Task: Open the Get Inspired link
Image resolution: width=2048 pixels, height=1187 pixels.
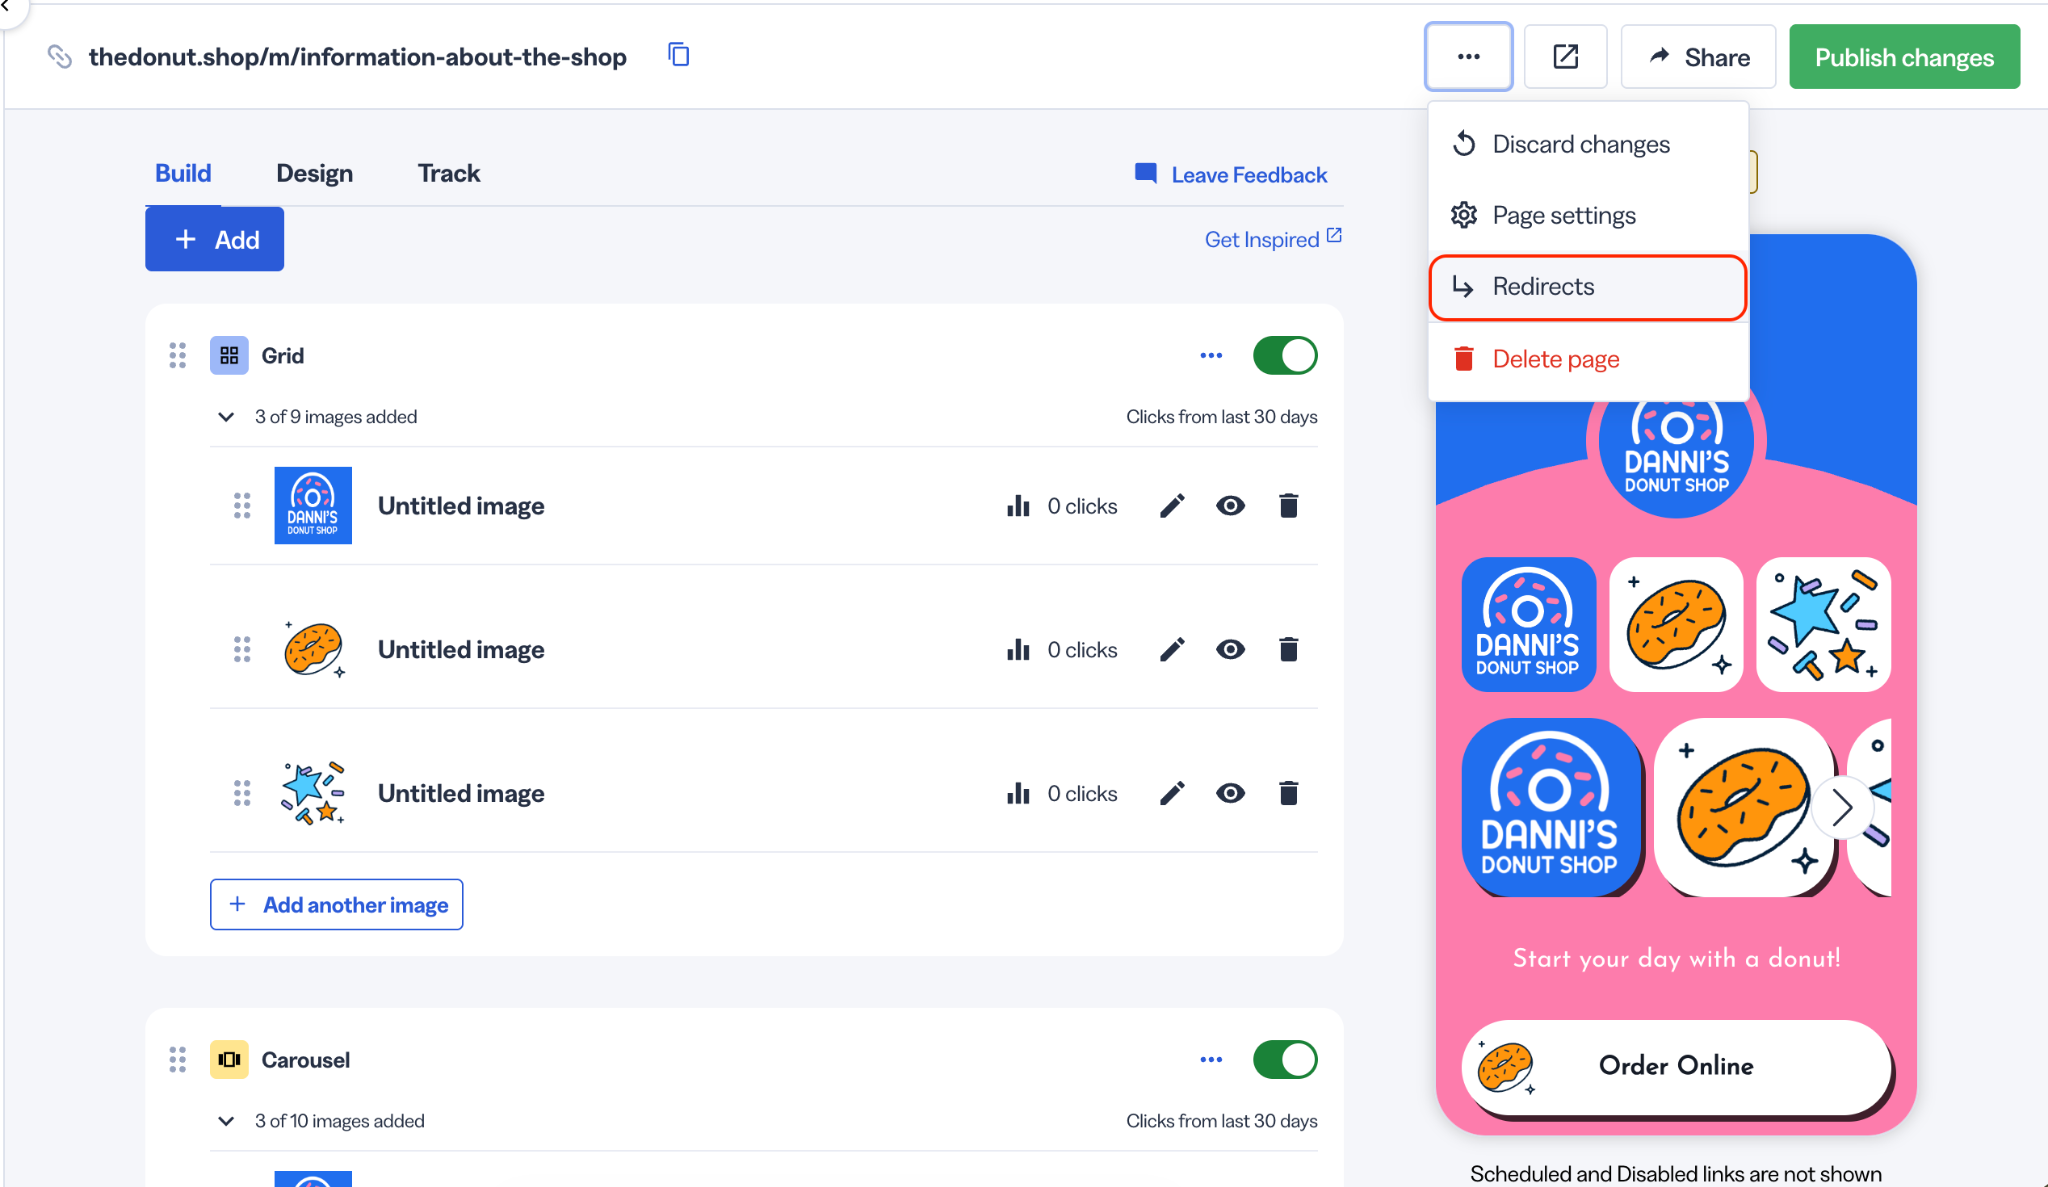Action: pos(1273,239)
